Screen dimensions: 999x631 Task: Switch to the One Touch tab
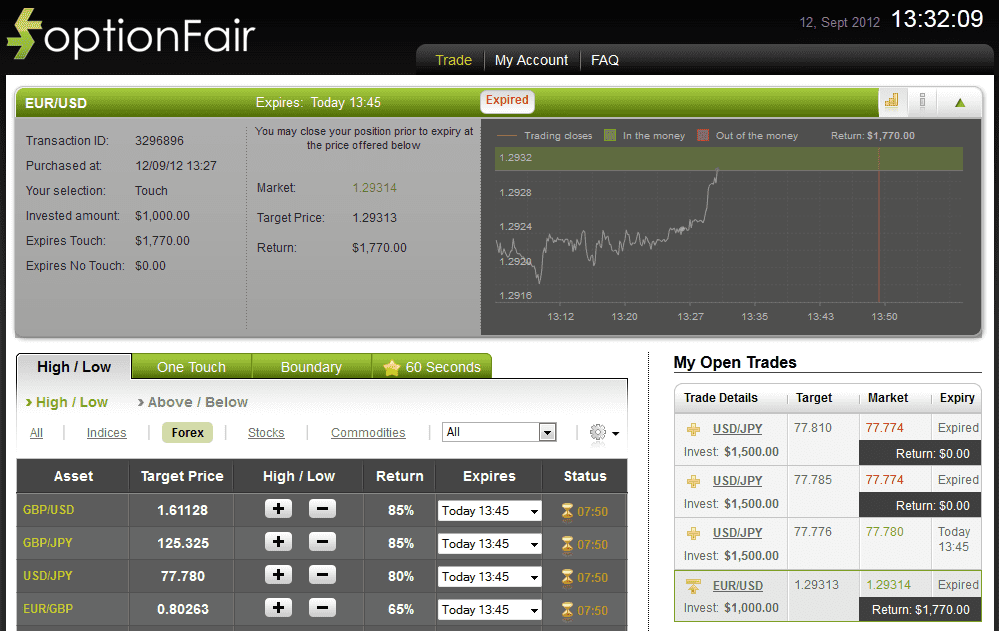tap(191, 366)
